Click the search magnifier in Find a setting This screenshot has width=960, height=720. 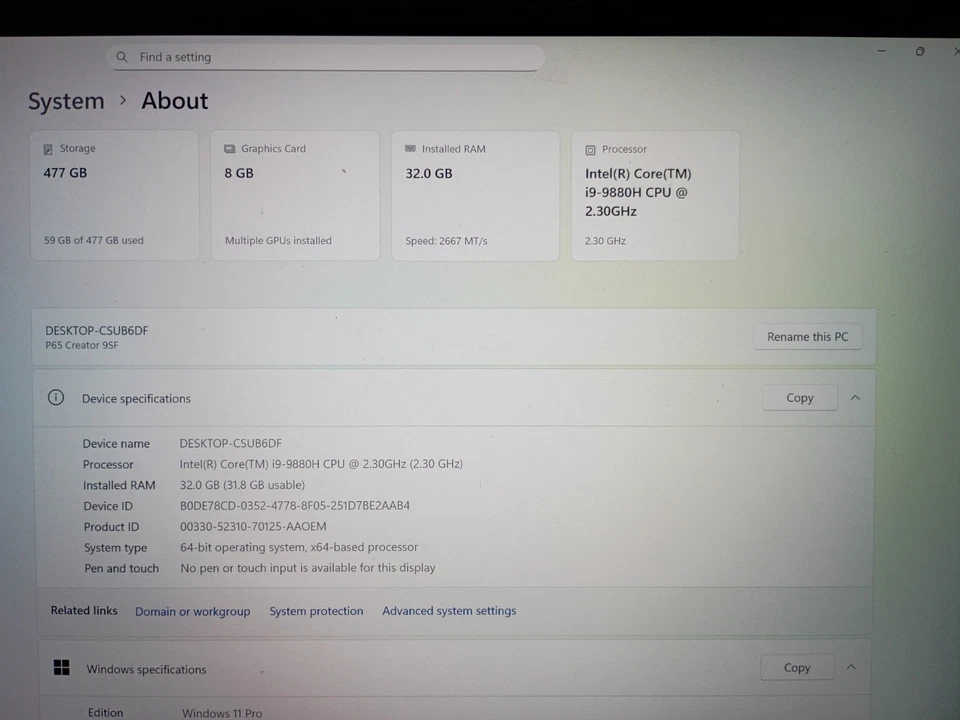[x=121, y=57]
